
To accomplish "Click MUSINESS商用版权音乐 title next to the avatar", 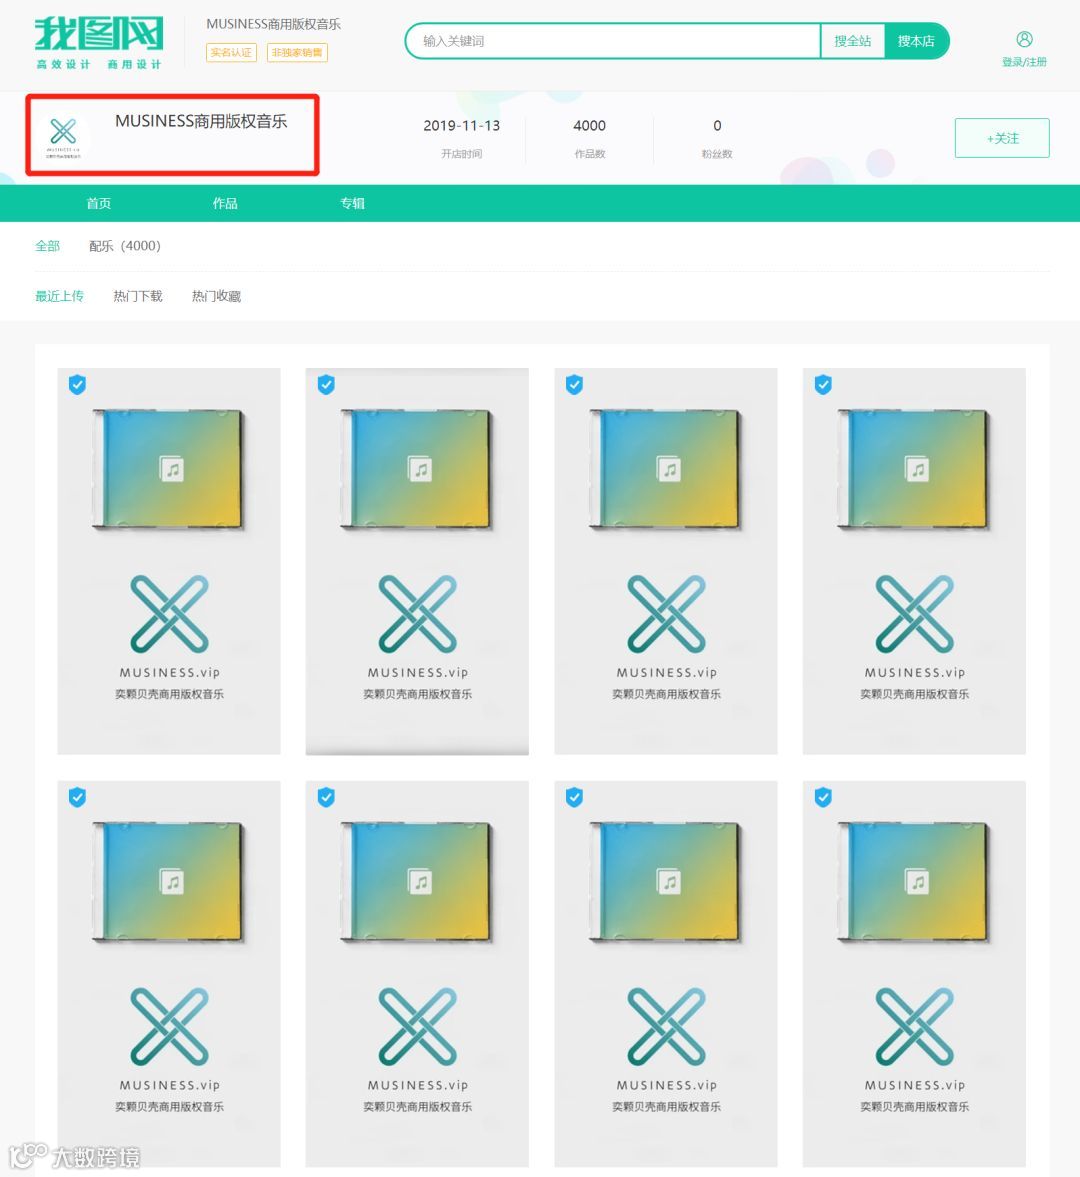I will [x=201, y=121].
